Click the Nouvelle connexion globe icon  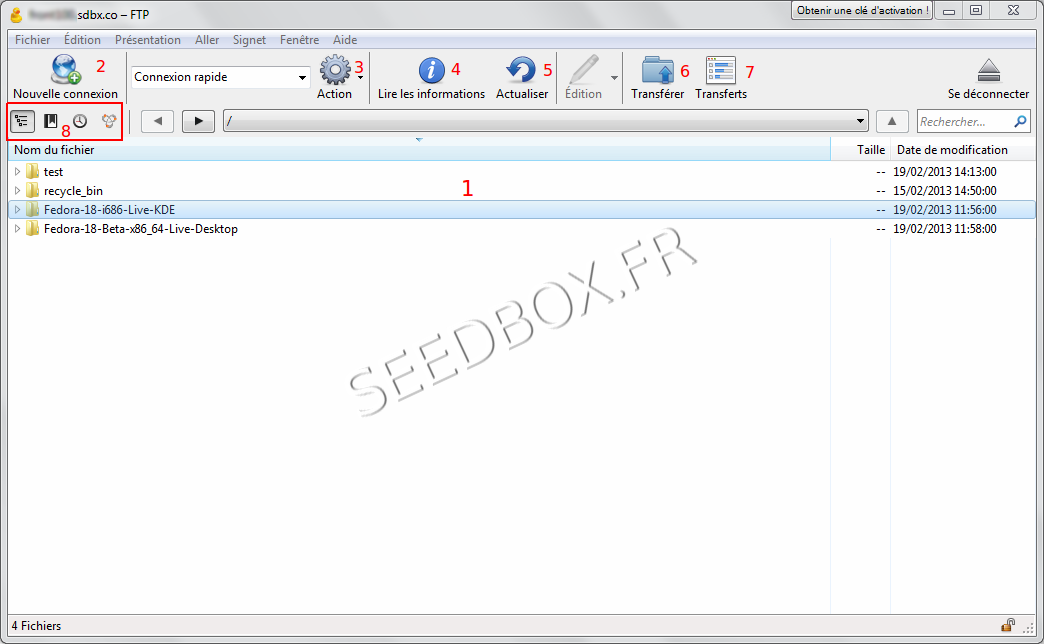coord(66,71)
